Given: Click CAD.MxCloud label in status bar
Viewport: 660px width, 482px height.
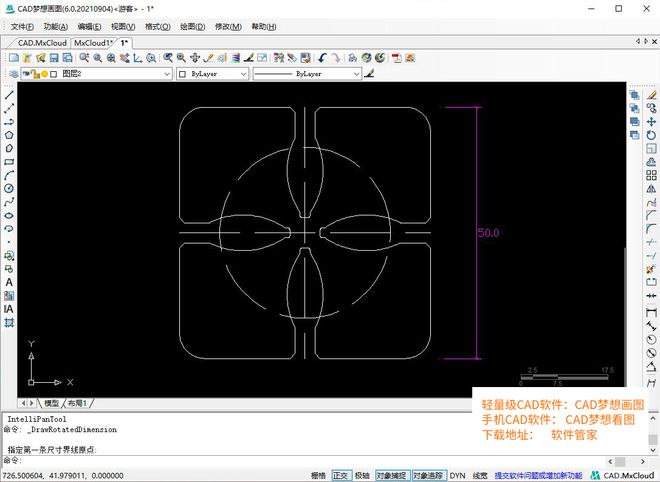Looking at the screenshot, I should (627, 476).
